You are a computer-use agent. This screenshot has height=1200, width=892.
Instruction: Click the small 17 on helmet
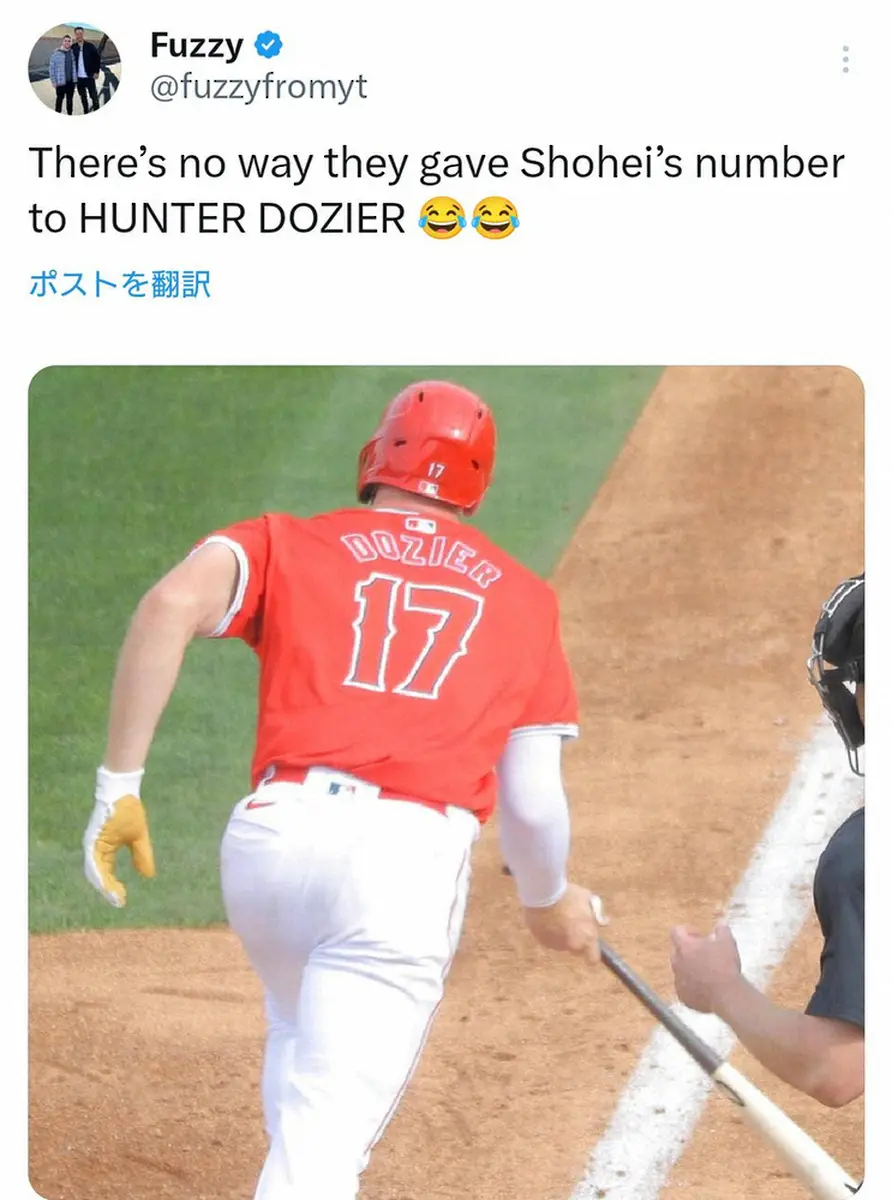click(x=436, y=469)
